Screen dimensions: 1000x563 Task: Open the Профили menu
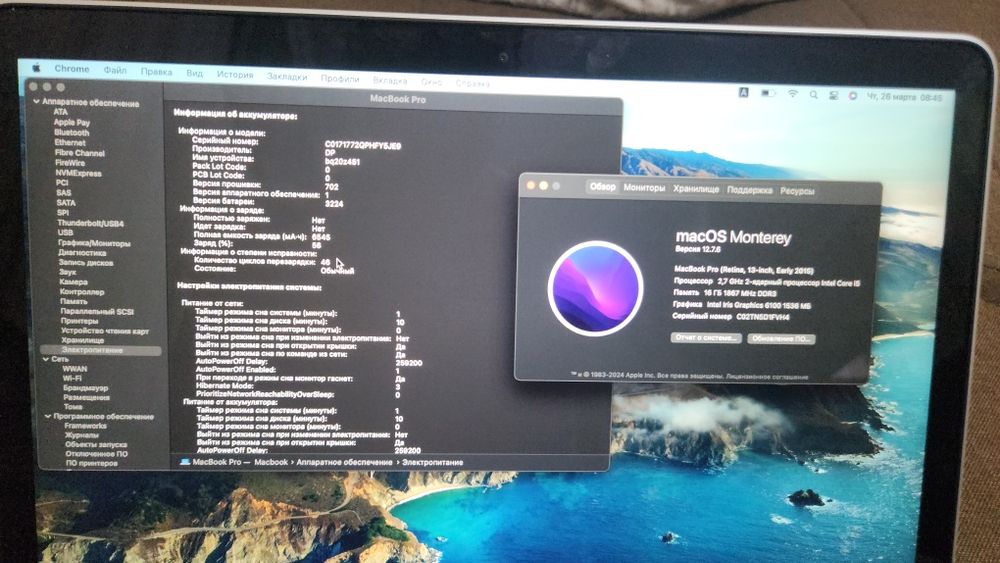[x=340, y=78]
